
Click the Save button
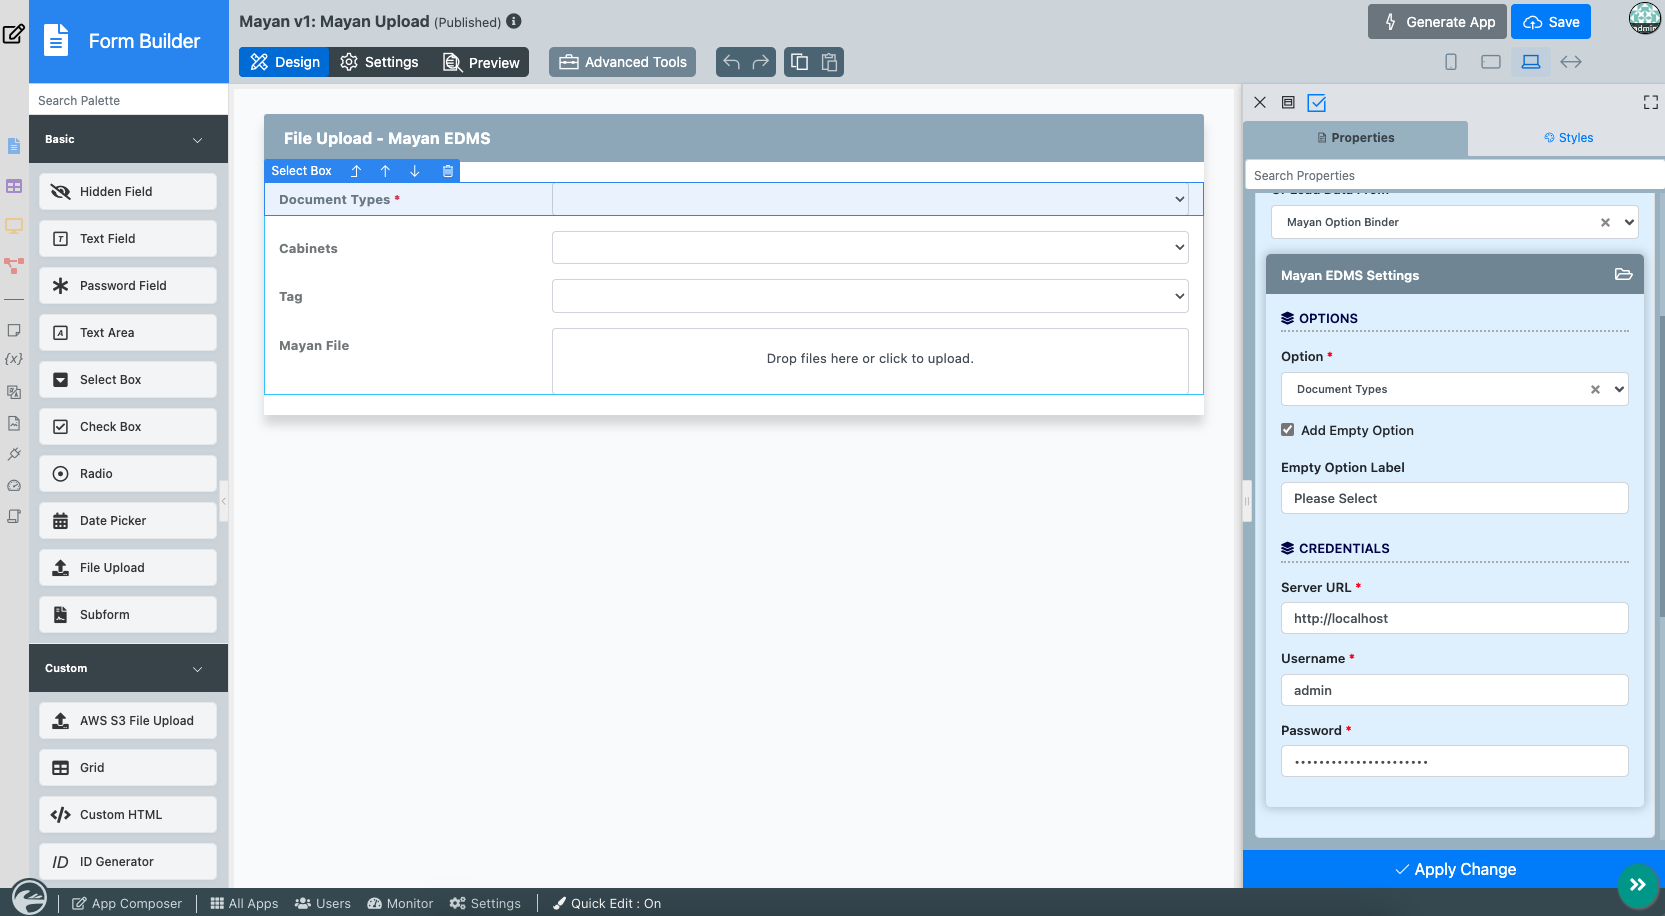[x=1551, y=22]
